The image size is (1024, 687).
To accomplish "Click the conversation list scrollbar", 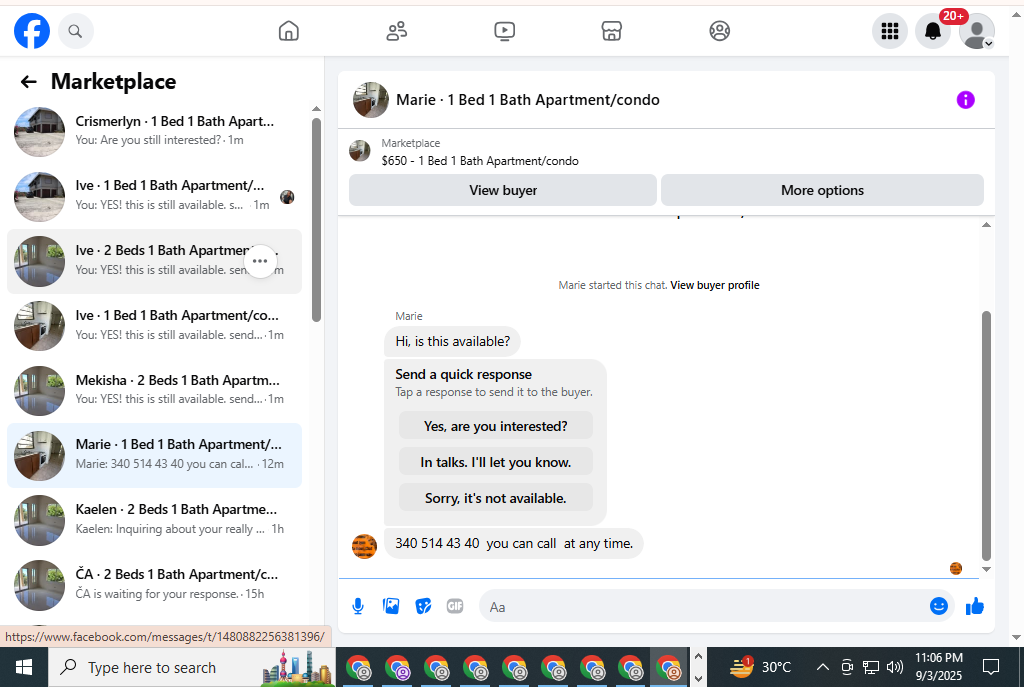I will (x=316, y=219).
